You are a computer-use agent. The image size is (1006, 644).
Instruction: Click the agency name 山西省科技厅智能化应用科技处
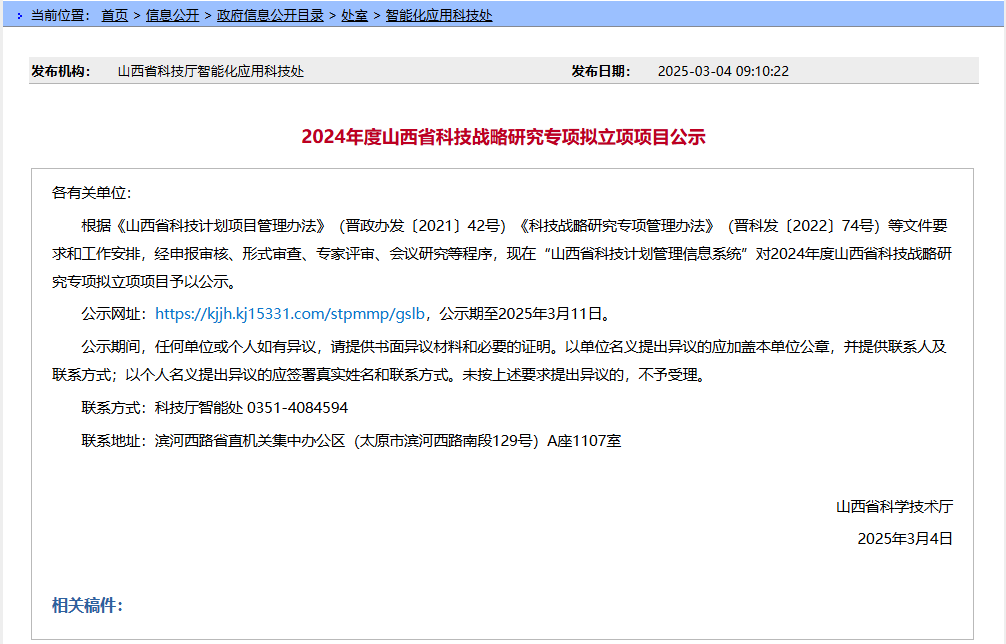click(x=210, y=71)
